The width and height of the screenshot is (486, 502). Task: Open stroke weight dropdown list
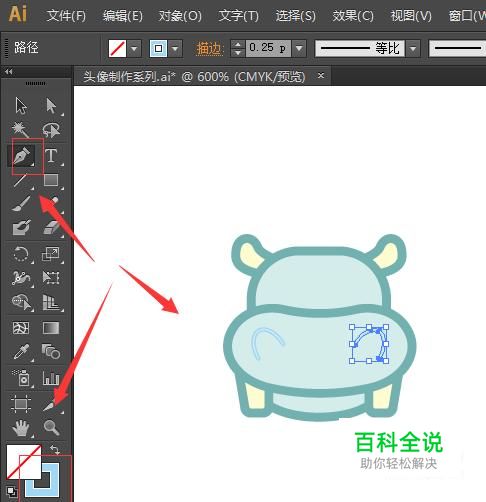(x=299, y=49)
